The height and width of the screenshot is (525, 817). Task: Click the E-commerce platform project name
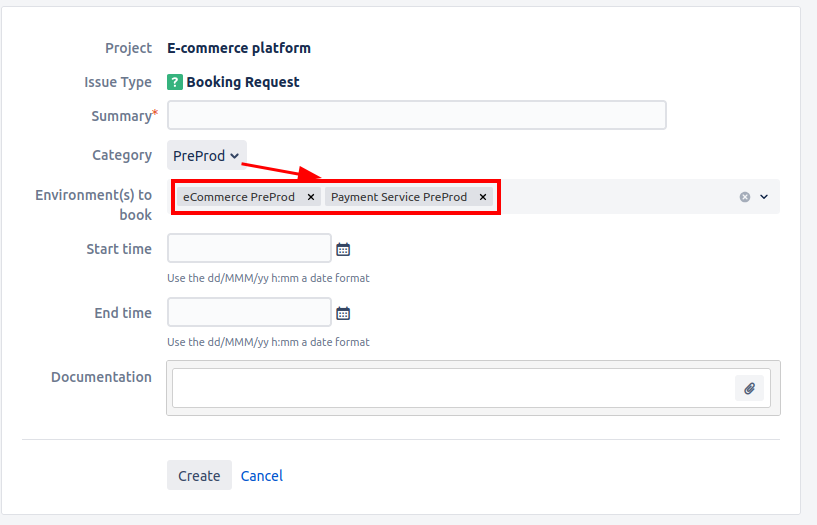(239, 48)
